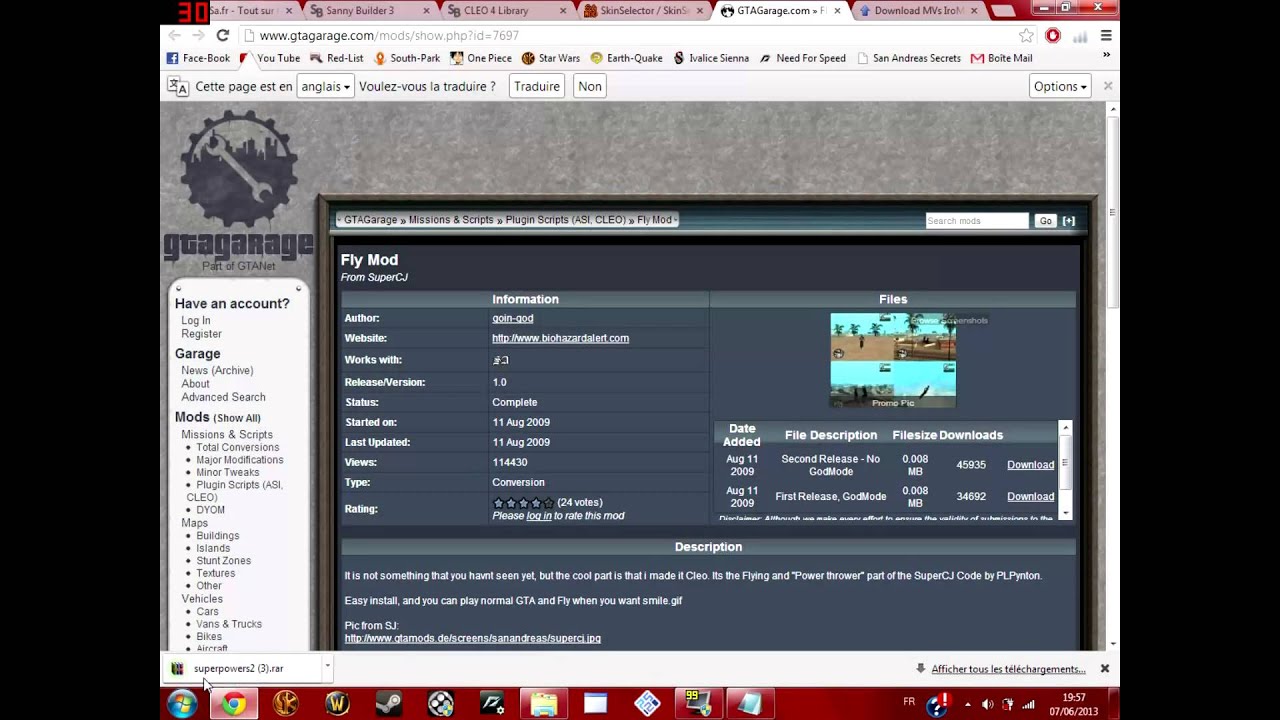The height and width of the screenshot is (720, 1280).
Task: Open the gtamods.de superci.jpg link
Action: tap(472, 638)
